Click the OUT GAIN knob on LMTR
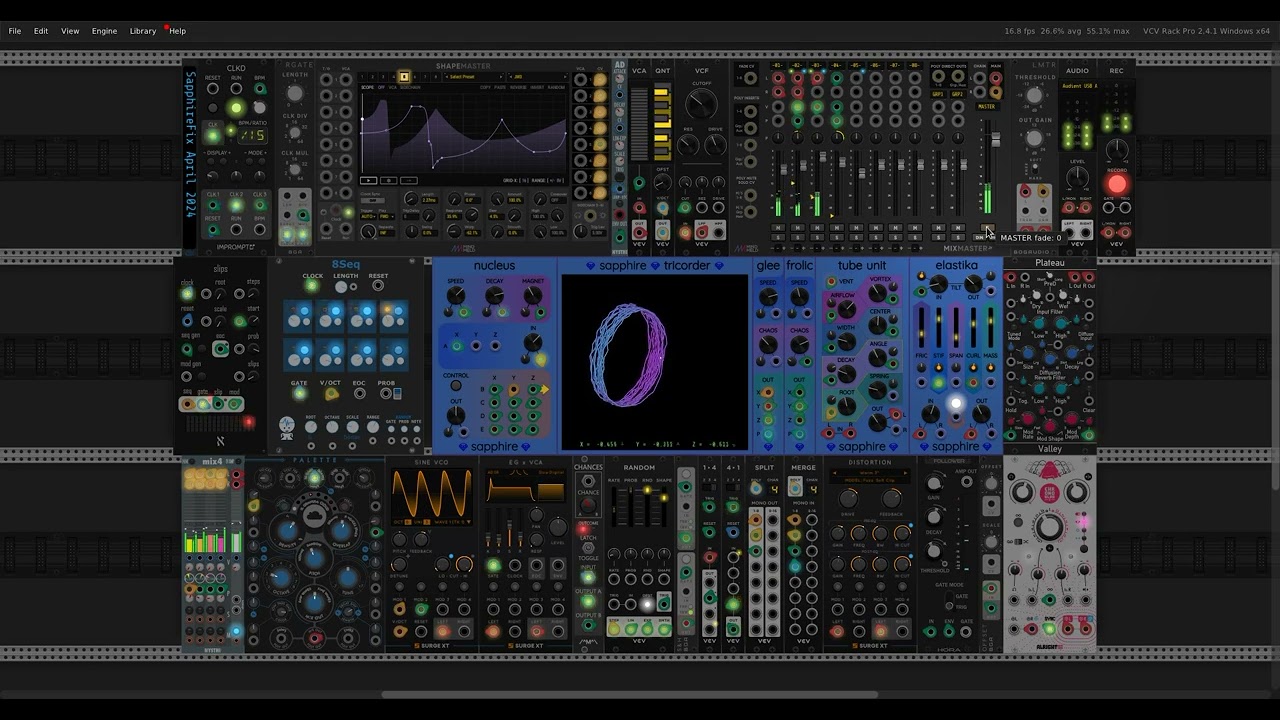The image size is (1280, 720). 1034,138
